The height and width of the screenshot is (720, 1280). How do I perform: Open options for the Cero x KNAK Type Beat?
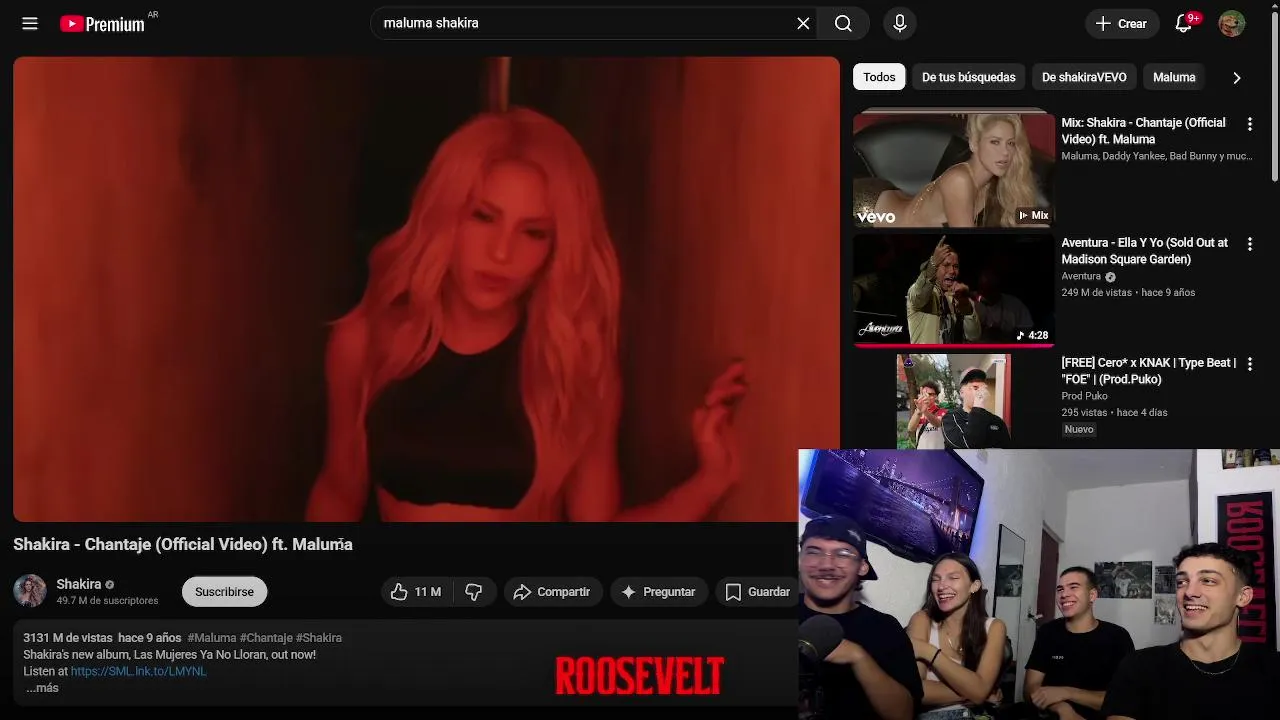point(1249,364)
